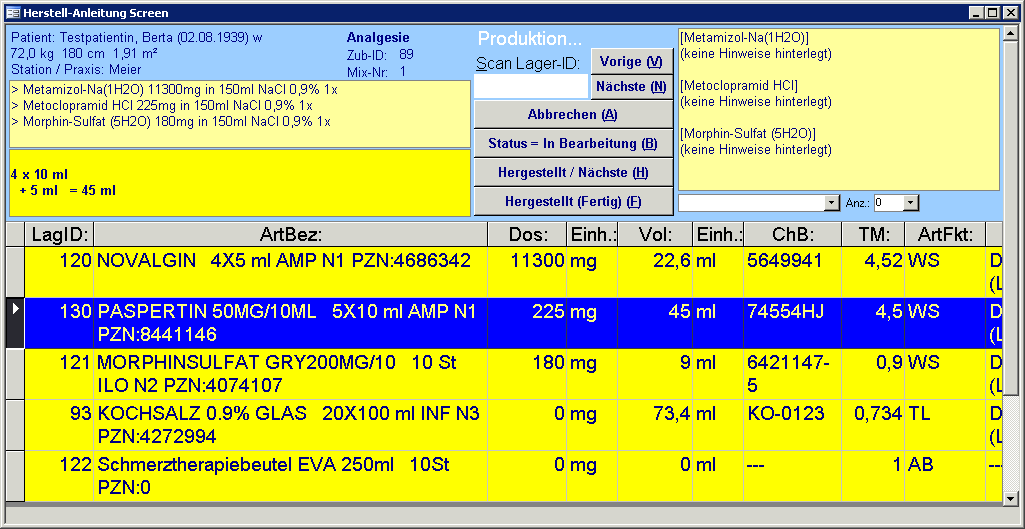Click [Metoclopramid HCl] note in hints panel
The image size is (1025, 529).
click(x=739, y=86)
